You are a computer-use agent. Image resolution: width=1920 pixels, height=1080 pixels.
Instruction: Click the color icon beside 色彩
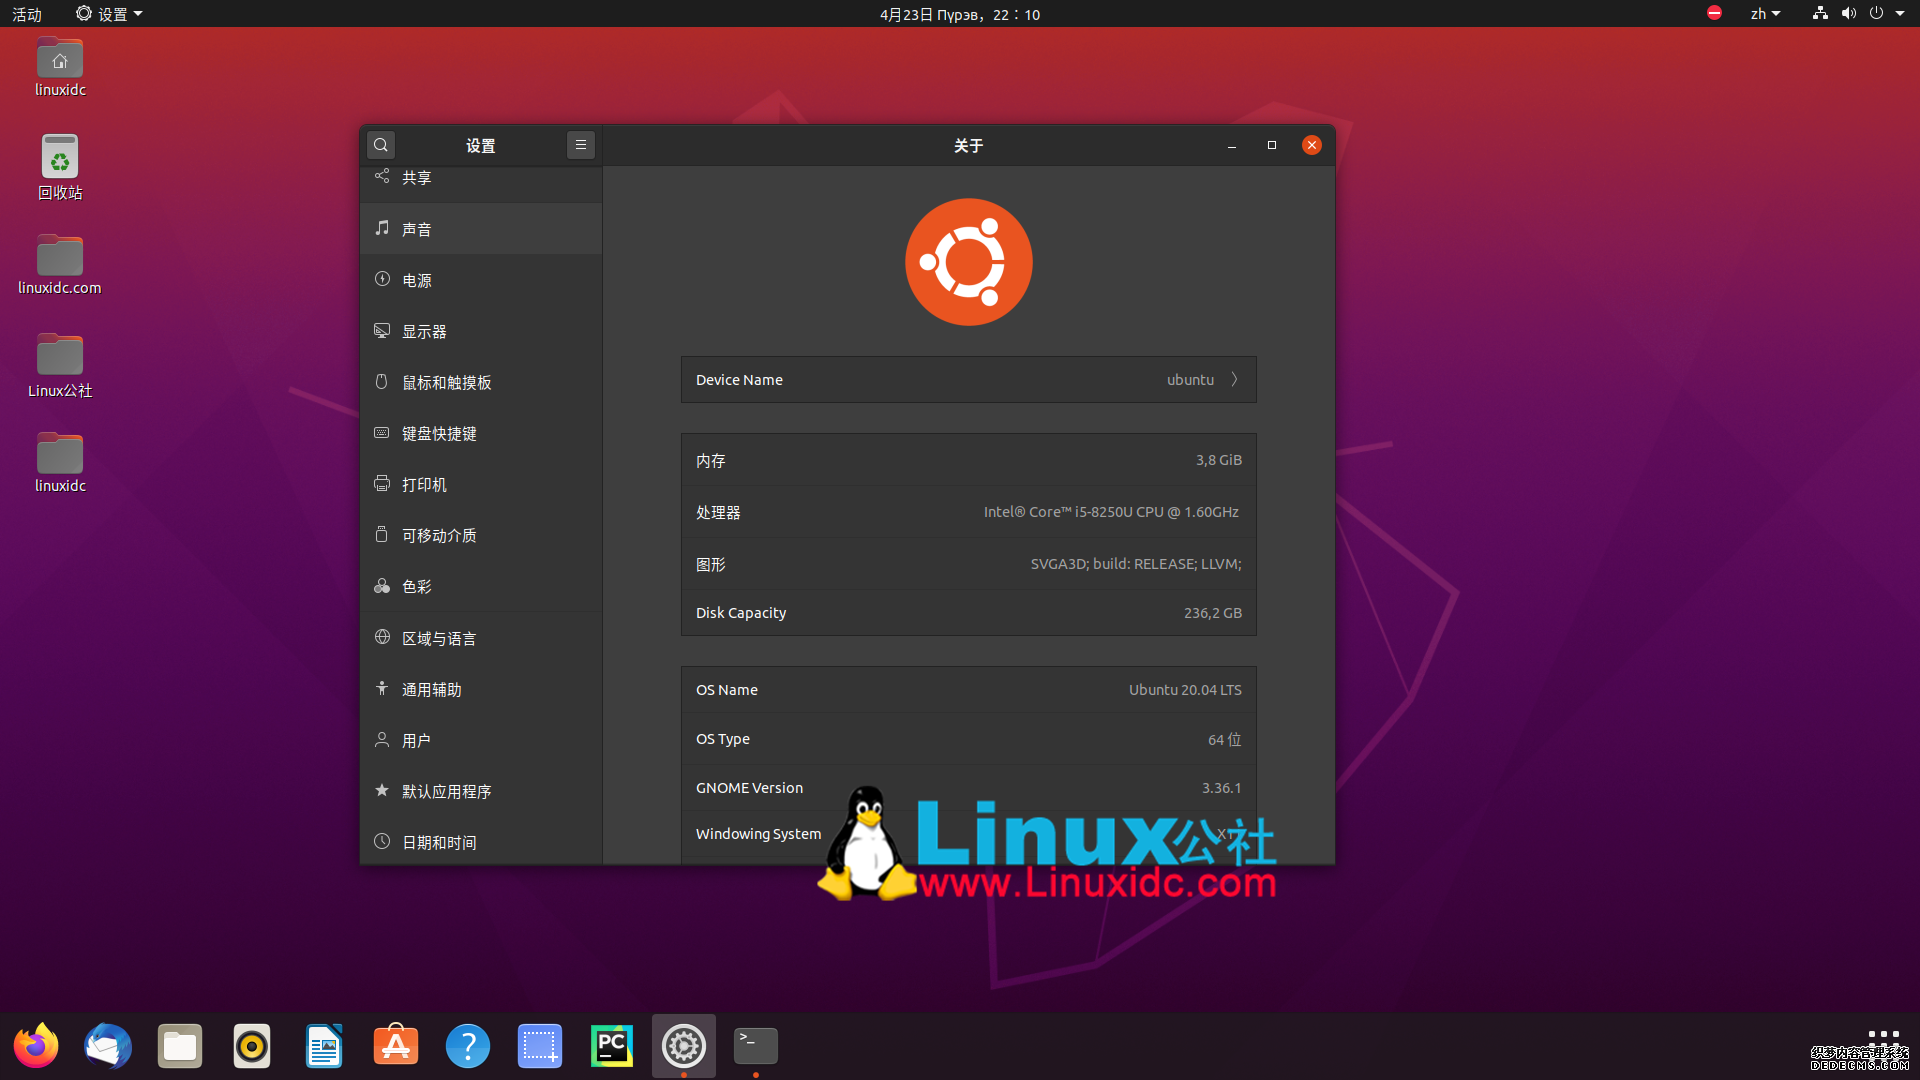382,586
